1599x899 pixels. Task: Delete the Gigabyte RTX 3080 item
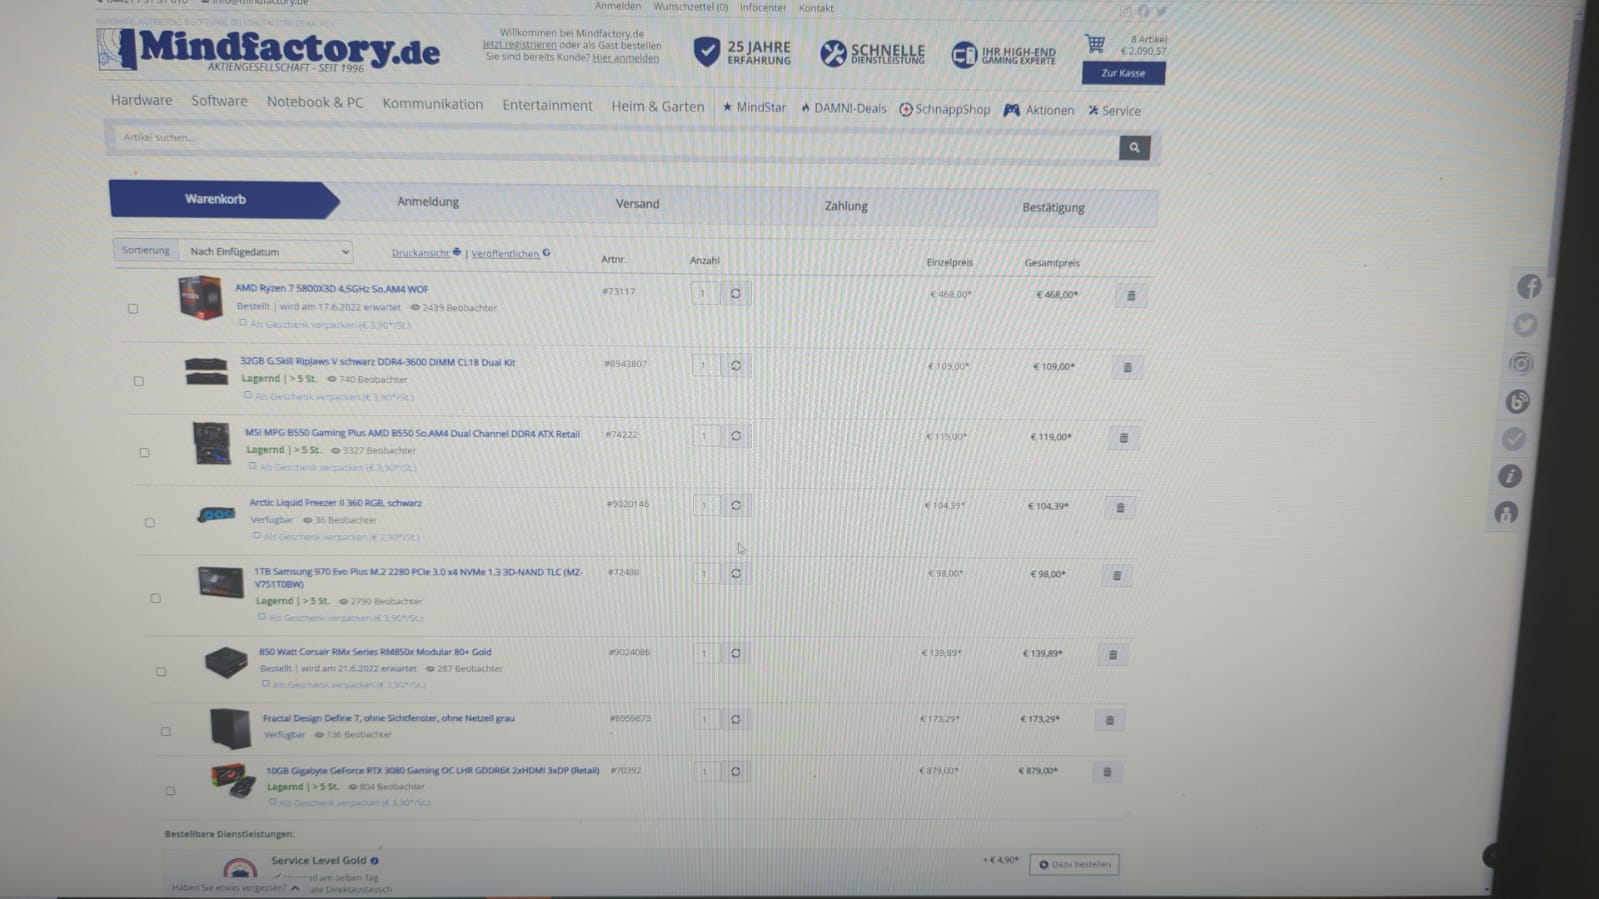1107,772
